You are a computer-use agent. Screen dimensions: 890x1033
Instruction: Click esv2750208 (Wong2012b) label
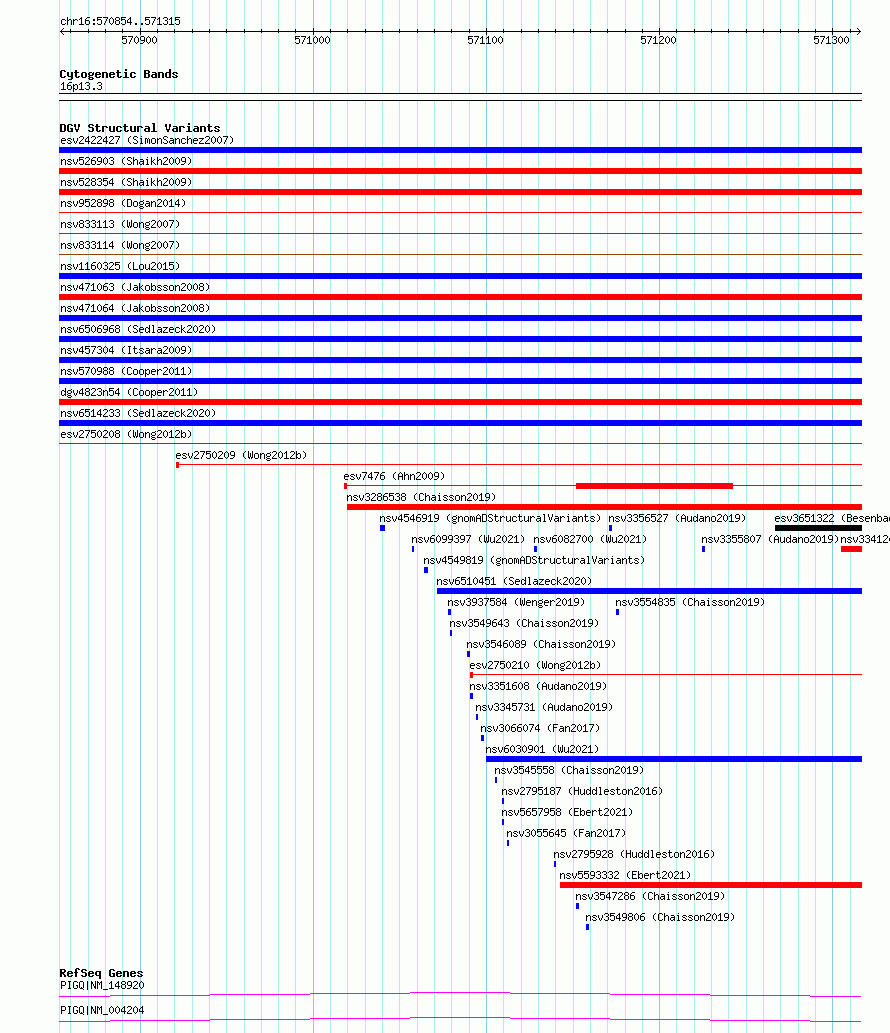pyautogui.click(x=126, y=435)
